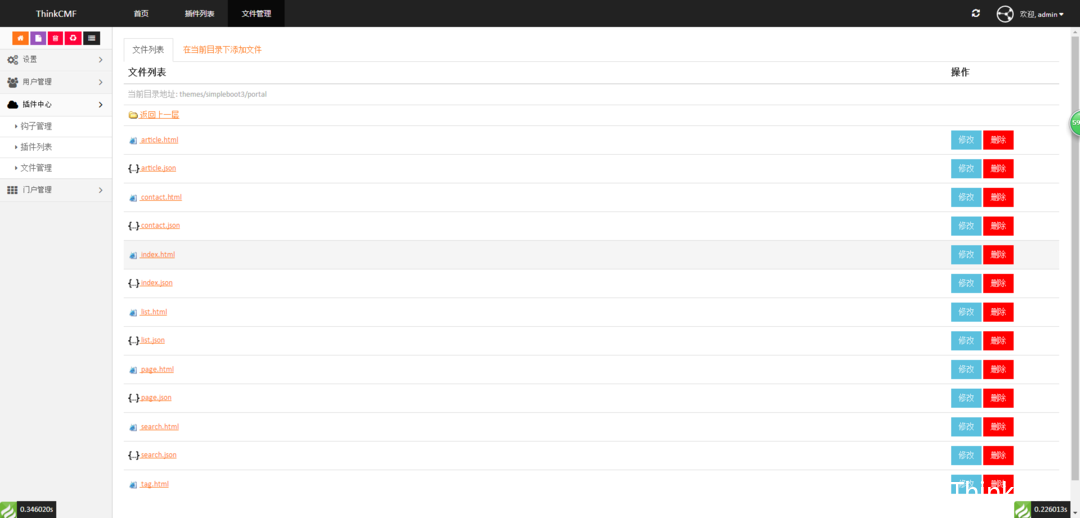Expand the 设置 sidebar section
Viewport: 1080px width, 518px height.
pos(56,60)
